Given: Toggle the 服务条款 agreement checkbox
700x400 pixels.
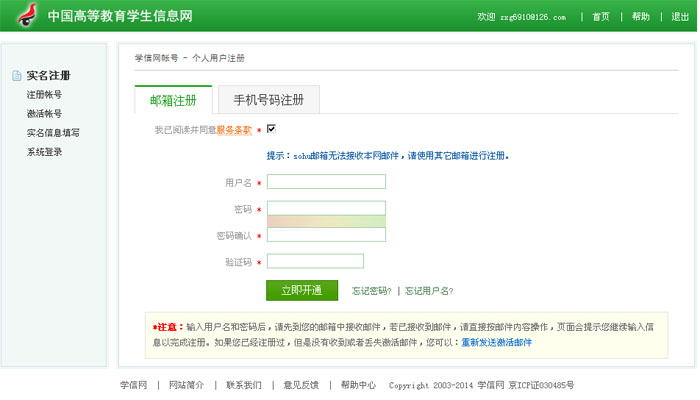Looking at the screenshot, I should [271, 129].
